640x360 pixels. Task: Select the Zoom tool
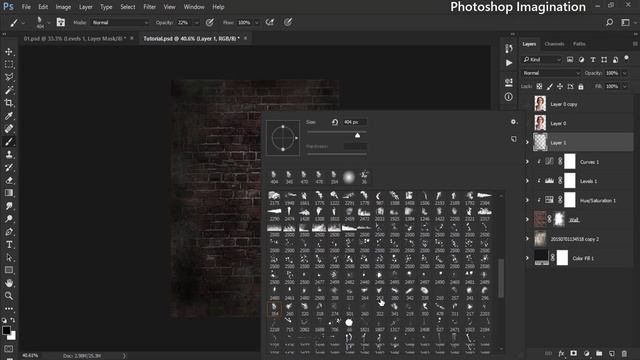point(9,296)
